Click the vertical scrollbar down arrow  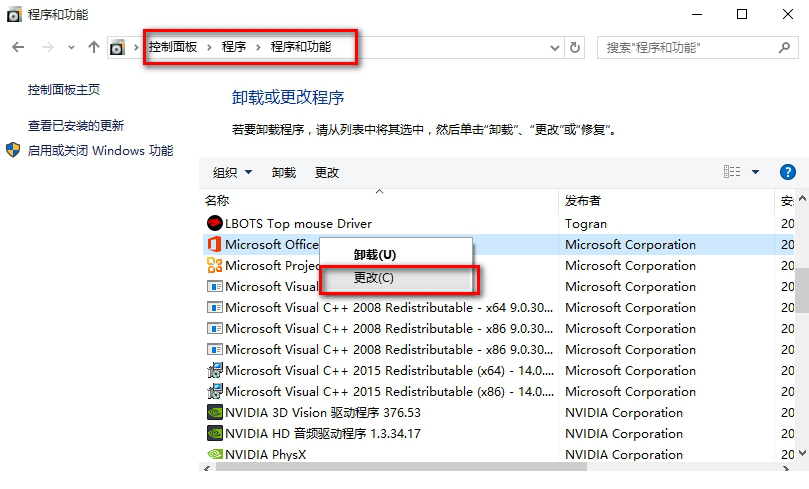pyautogui.click(x=802, y=453)
